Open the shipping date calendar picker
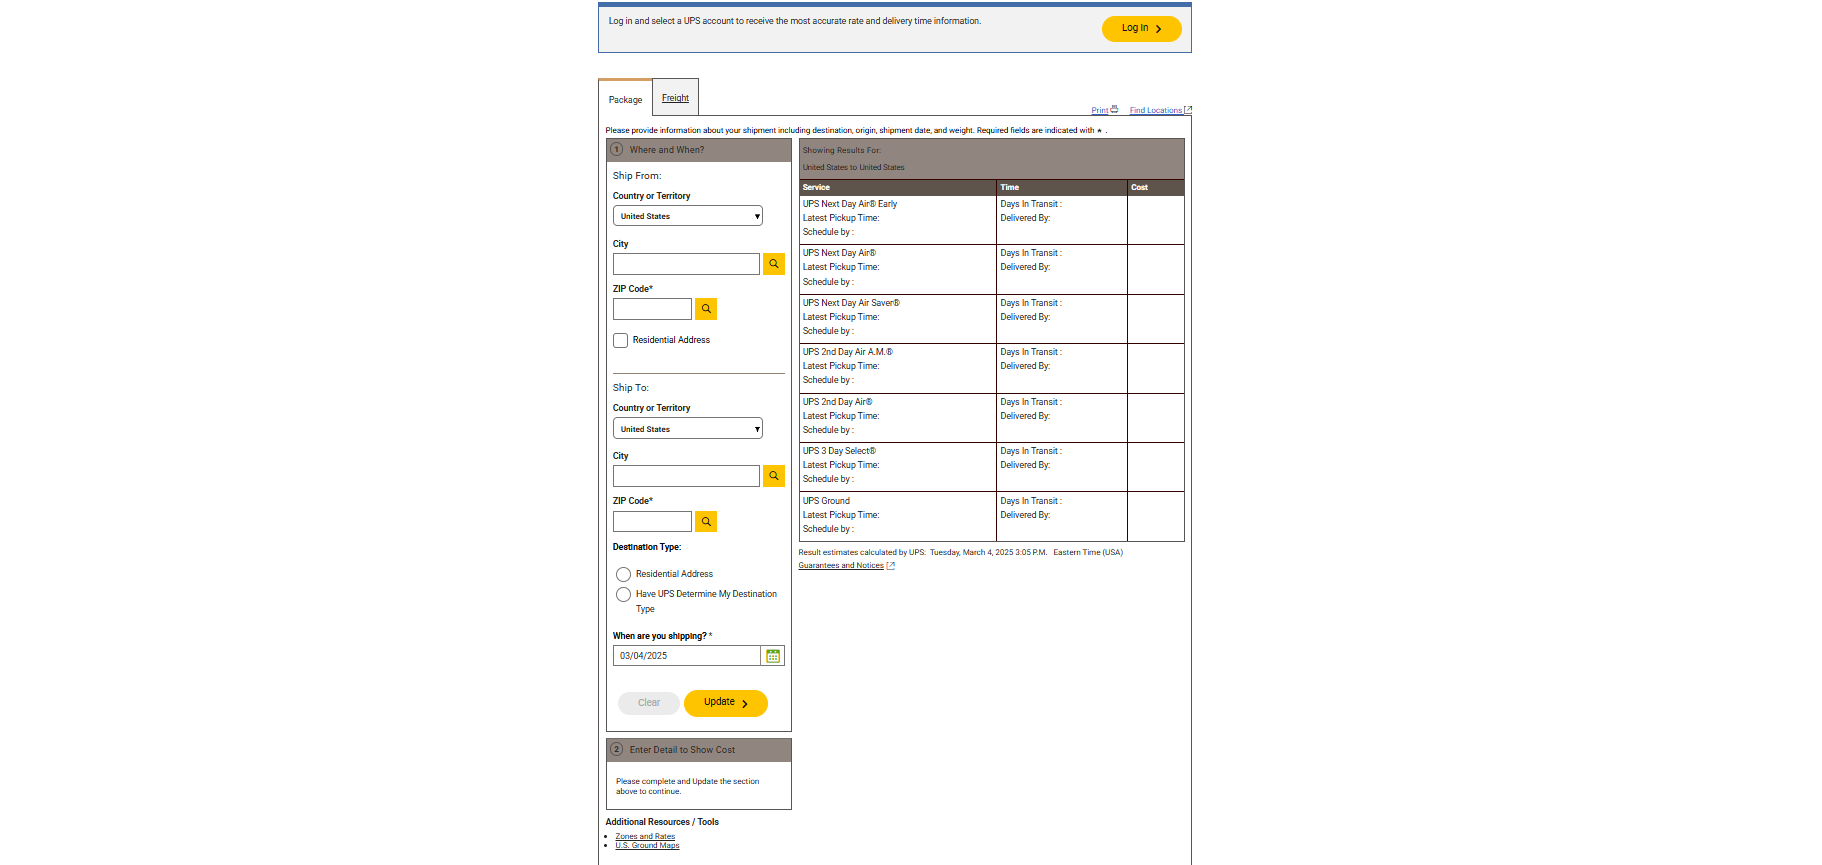The width and height of the screenshot is (1822, 865). [773, 656]
